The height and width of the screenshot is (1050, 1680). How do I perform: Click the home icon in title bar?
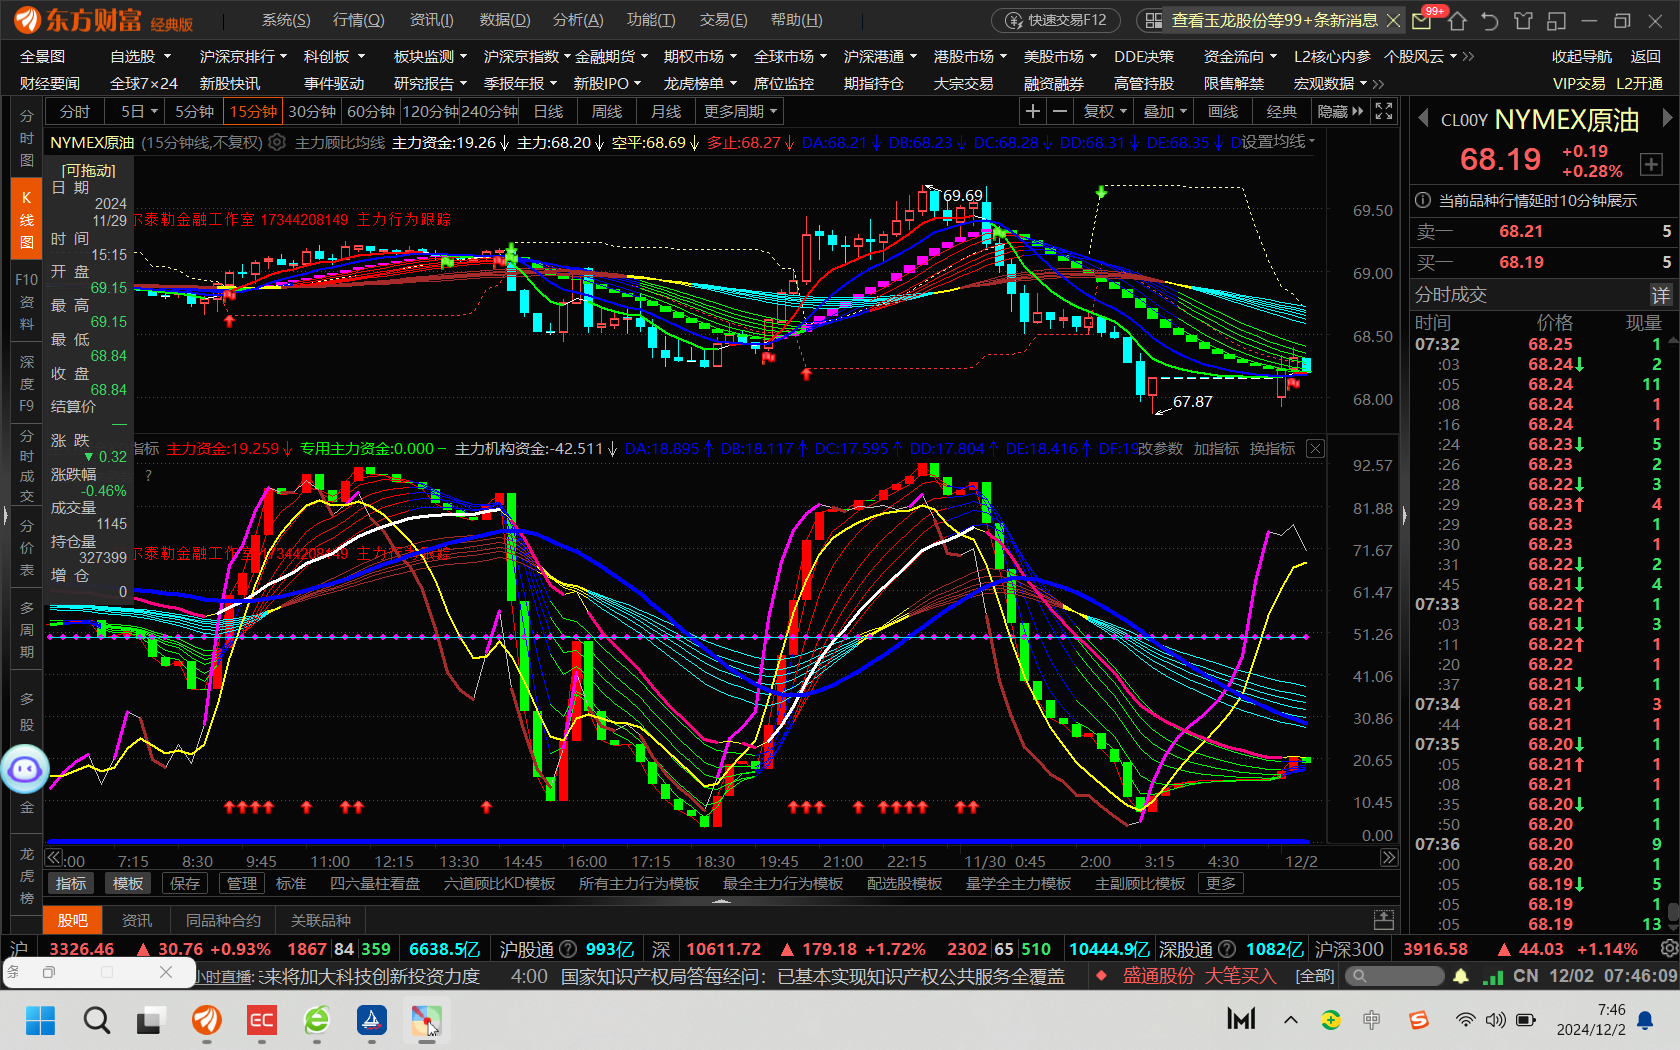pos(1457,20)
